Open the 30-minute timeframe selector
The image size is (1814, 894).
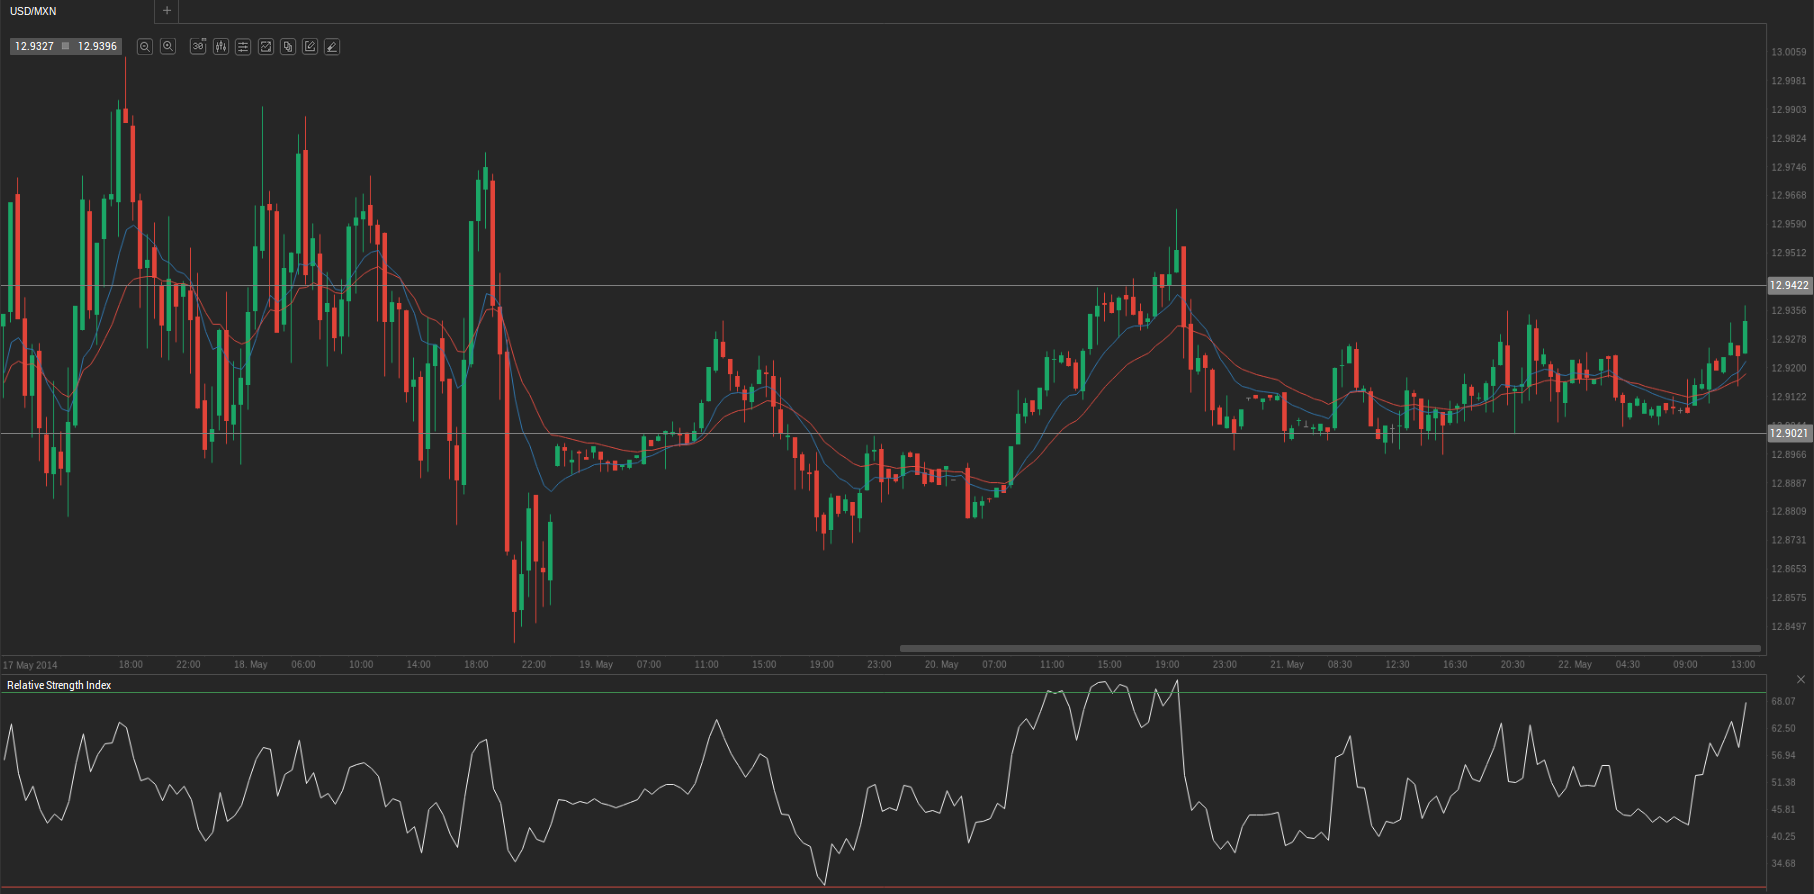click(198, 47)
